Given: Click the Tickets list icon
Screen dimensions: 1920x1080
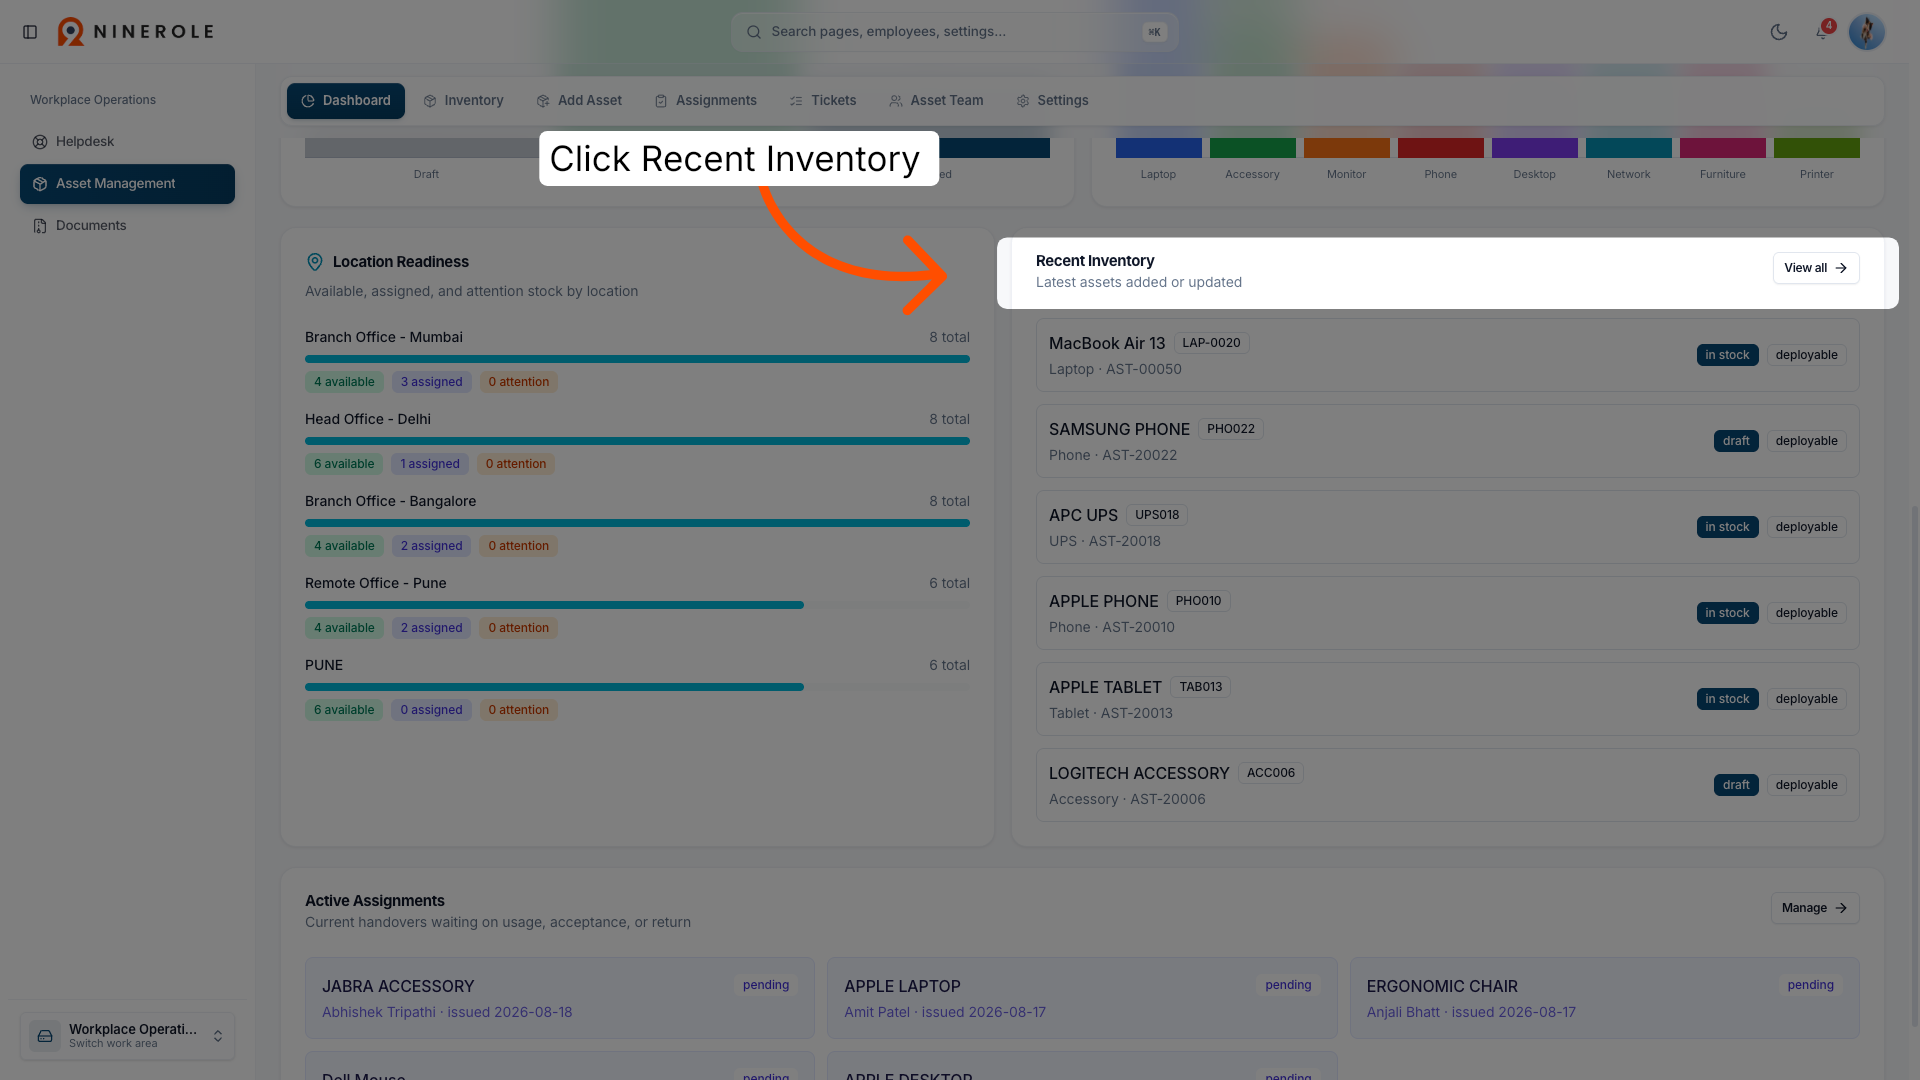Looking at the screenshot, I should 796,101.
